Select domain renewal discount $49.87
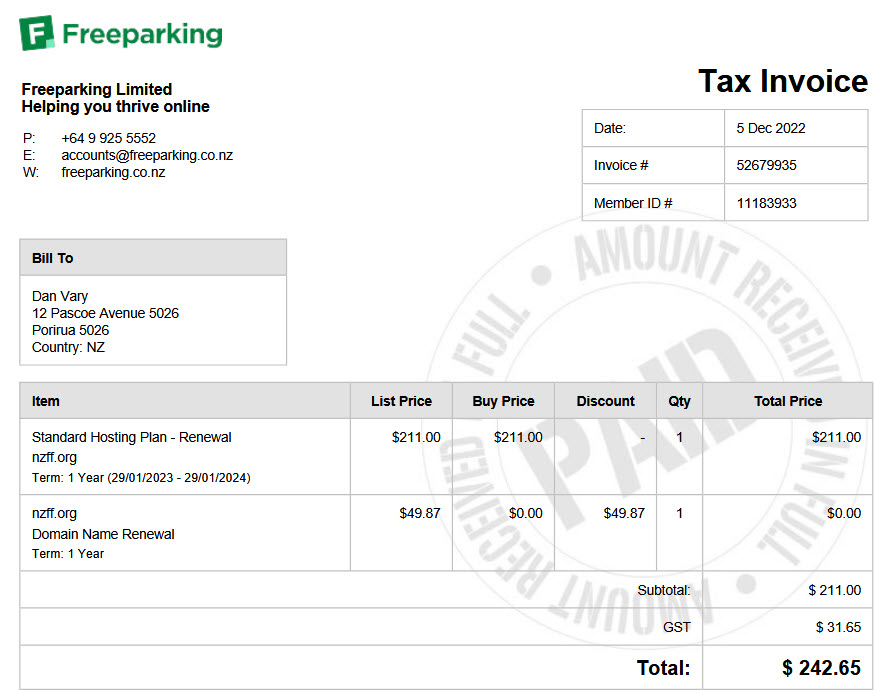This screenshot has height=690, width=875. [x=624, y=513]
